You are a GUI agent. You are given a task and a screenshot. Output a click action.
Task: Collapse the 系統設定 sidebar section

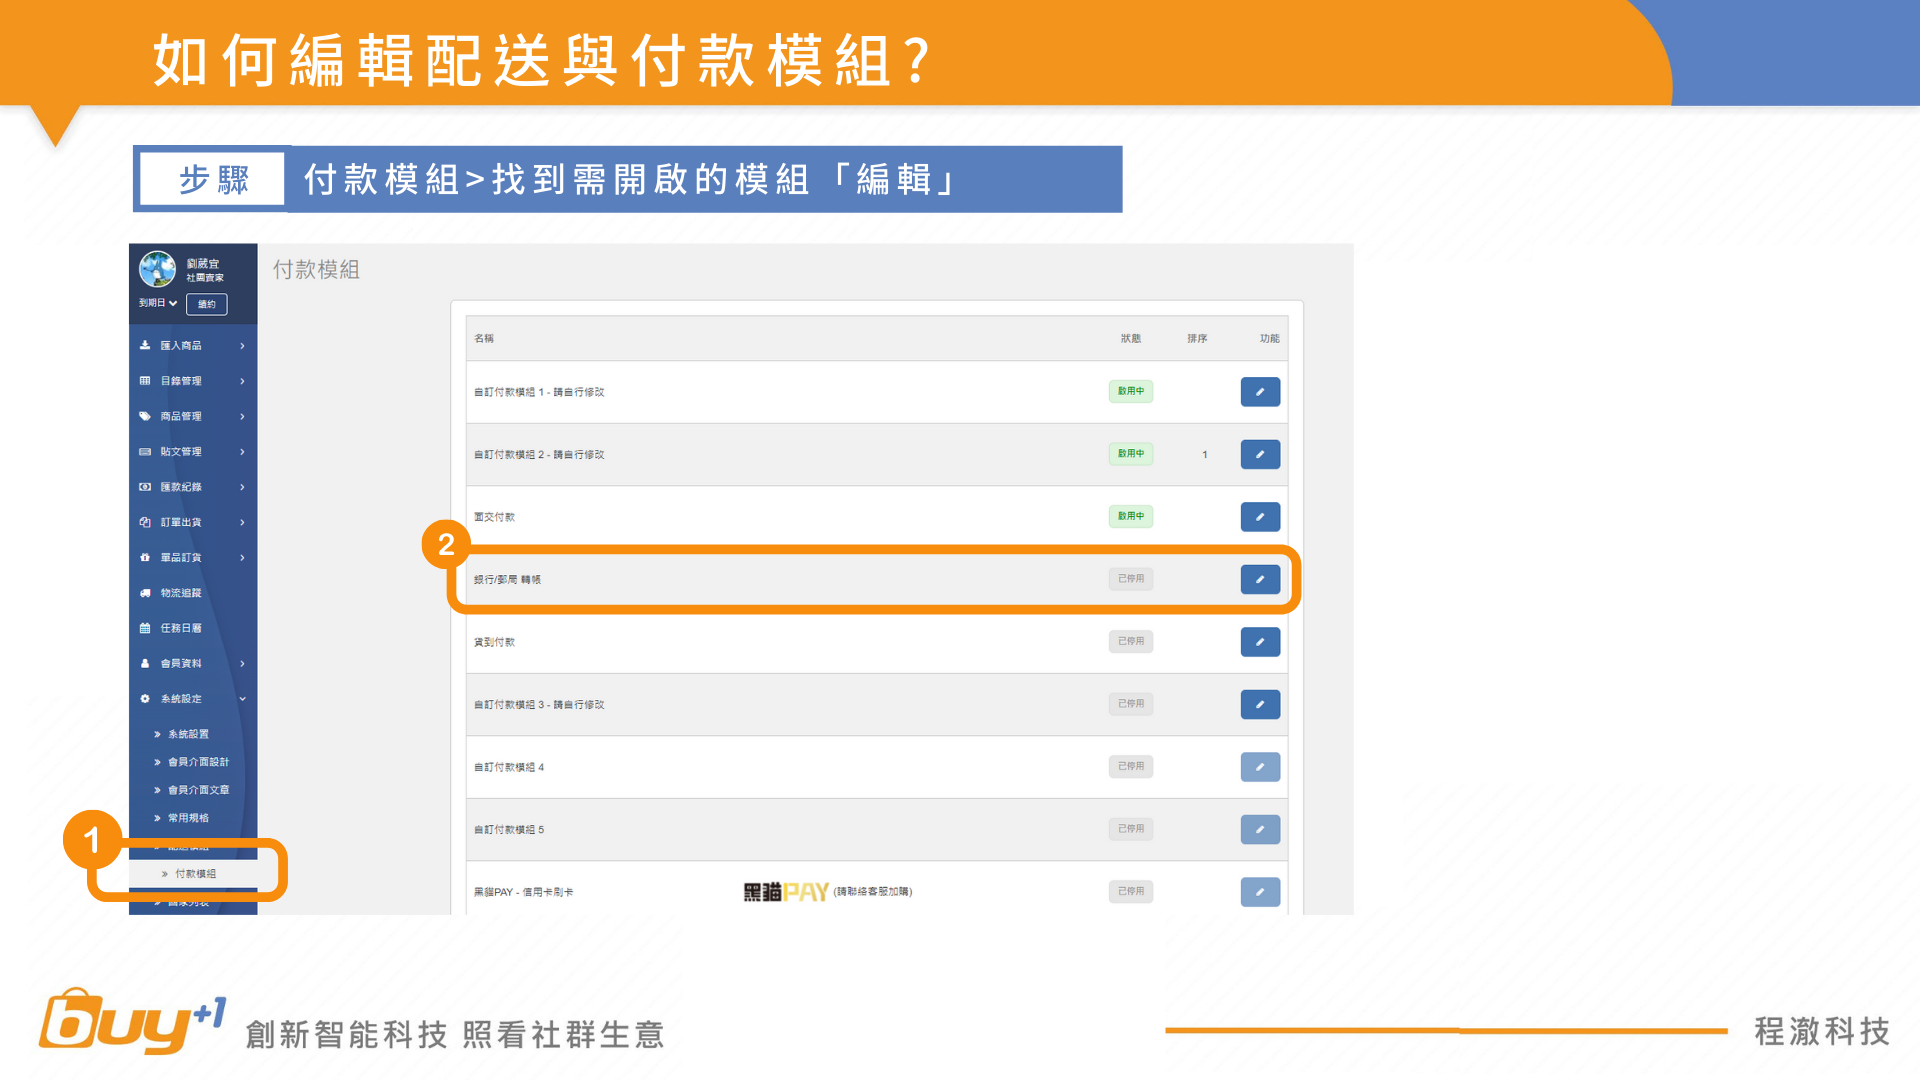[242, 699]
